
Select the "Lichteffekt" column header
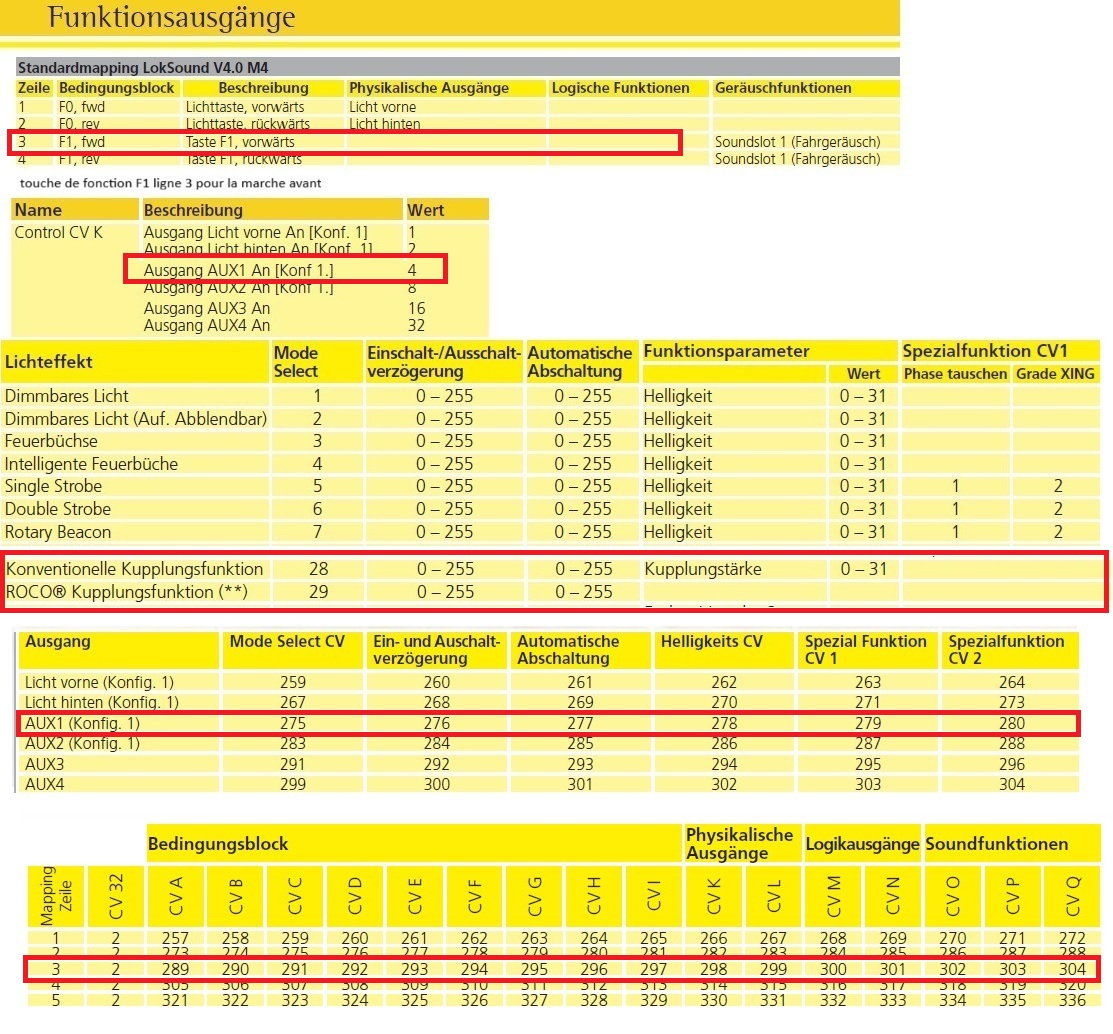click(48, 362)
